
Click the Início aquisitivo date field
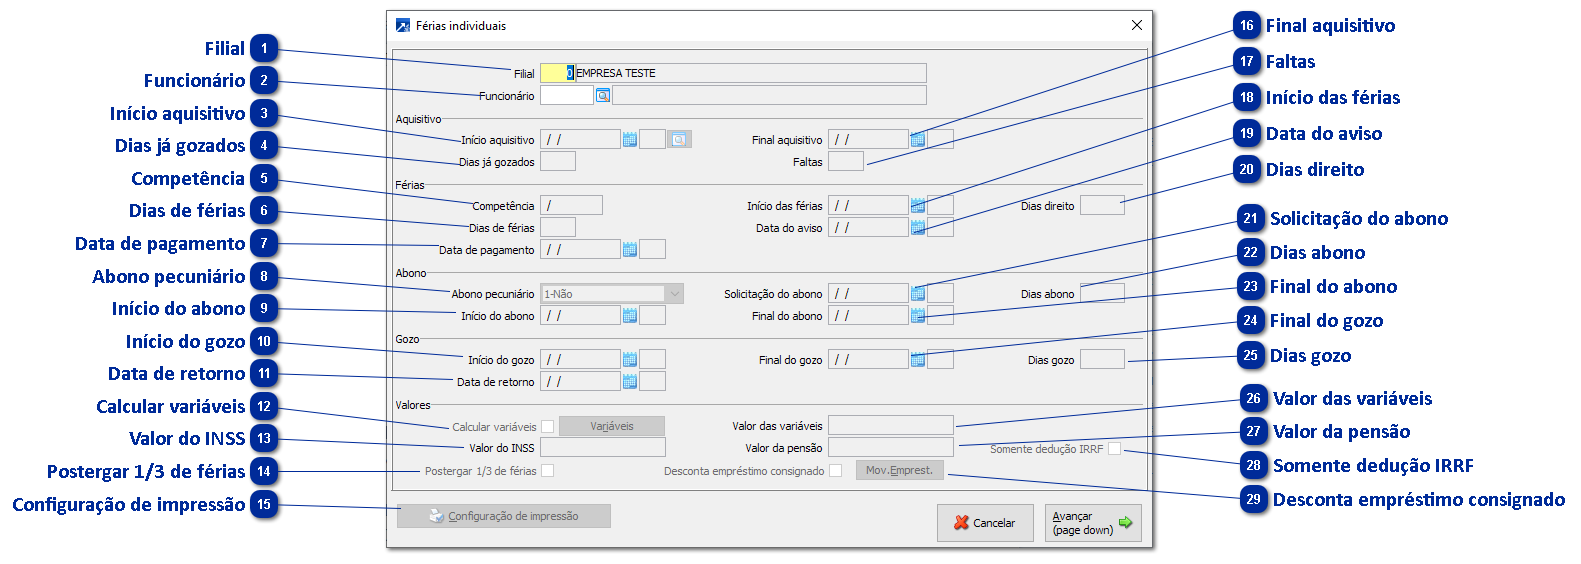[x=580, y=139]
